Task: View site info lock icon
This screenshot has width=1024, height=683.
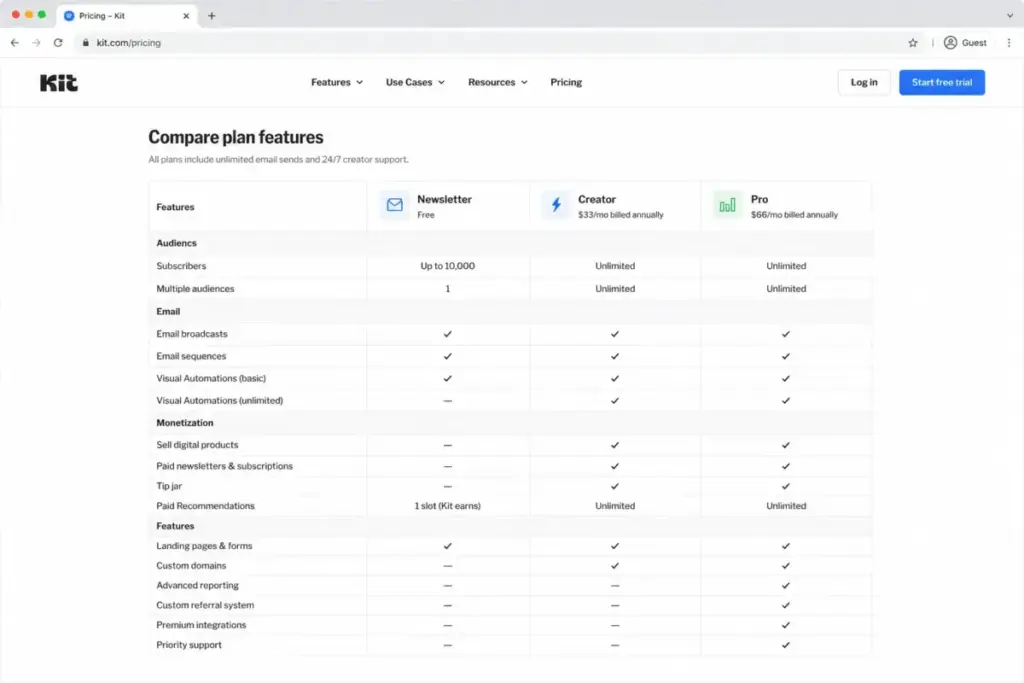Action: (x=86, y=42)
